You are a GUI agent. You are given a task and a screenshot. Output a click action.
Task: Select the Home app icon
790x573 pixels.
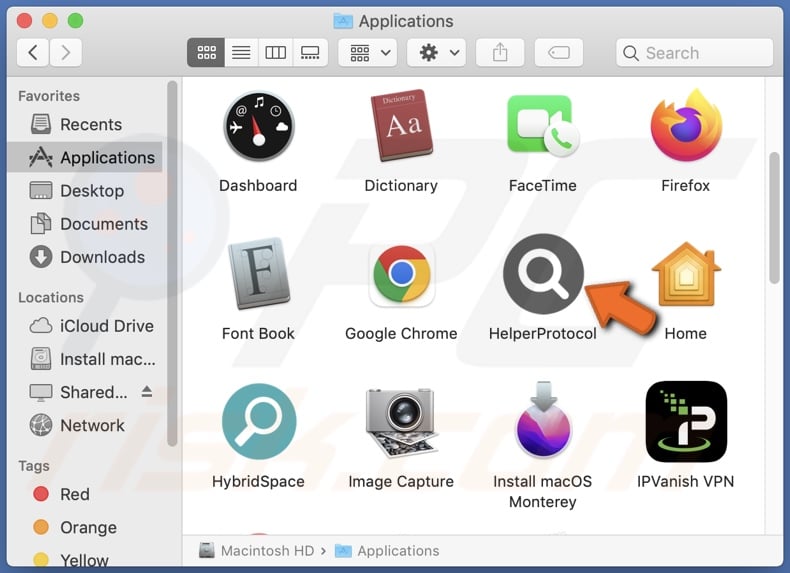coord(686,274)
